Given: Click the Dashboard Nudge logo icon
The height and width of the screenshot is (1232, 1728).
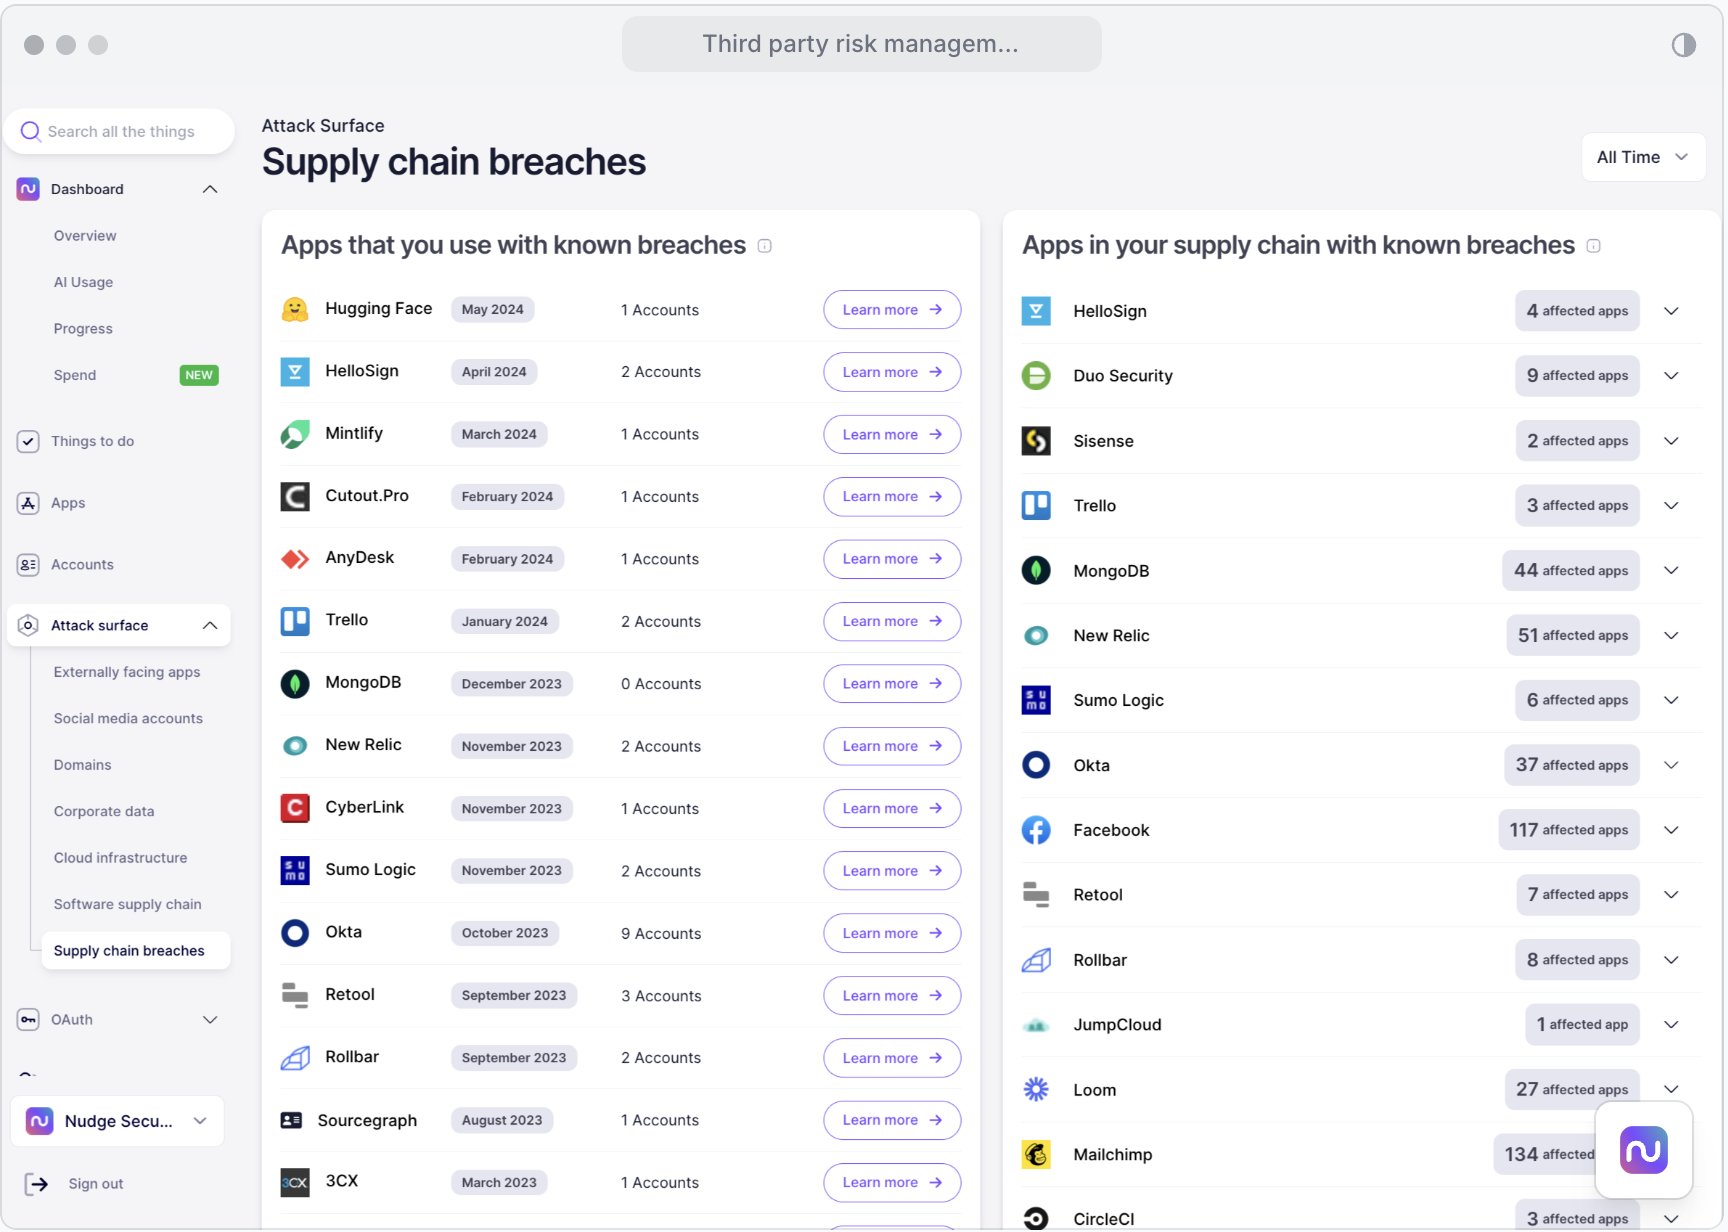Looking at the screenshot, I should click(x=28, y=189).
